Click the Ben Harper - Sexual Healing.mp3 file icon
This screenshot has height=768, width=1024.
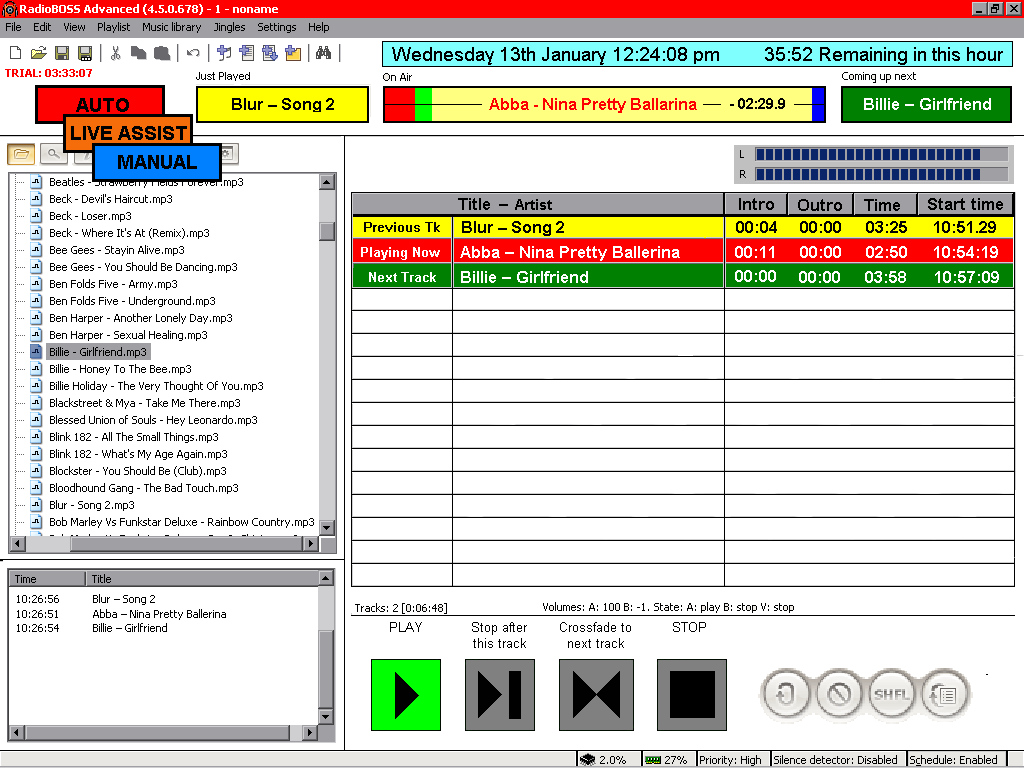[37, 334]
